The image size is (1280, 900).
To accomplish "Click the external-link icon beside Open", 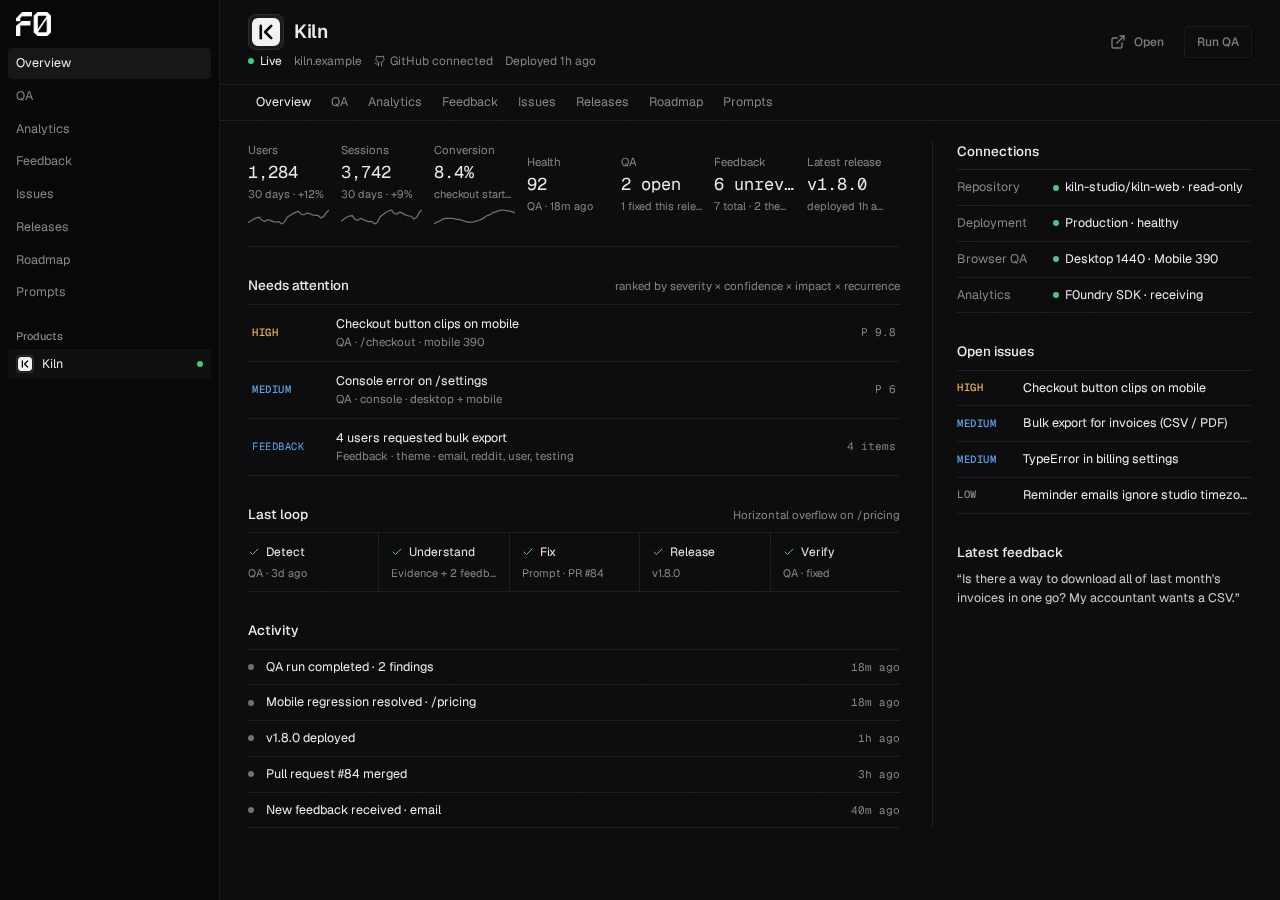I will 1118,42.
